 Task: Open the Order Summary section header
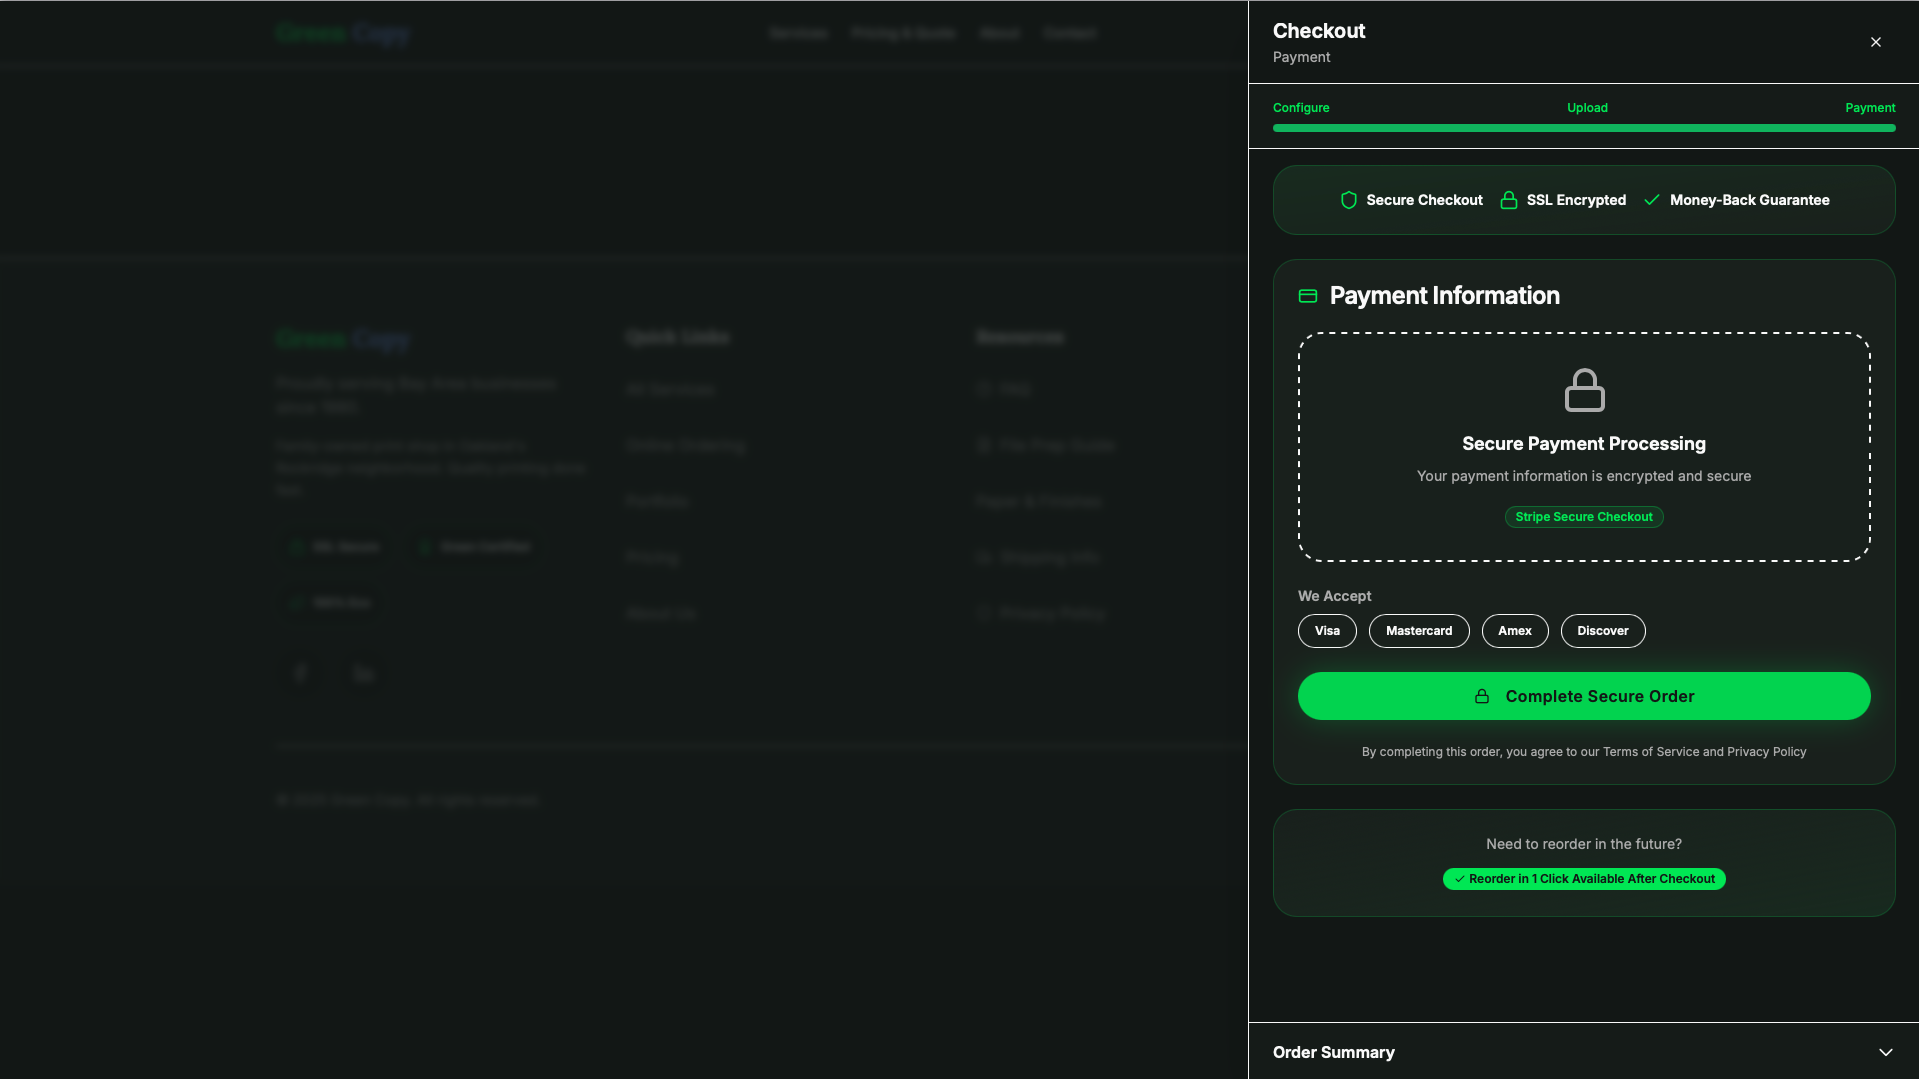tap(1334, 1052)
